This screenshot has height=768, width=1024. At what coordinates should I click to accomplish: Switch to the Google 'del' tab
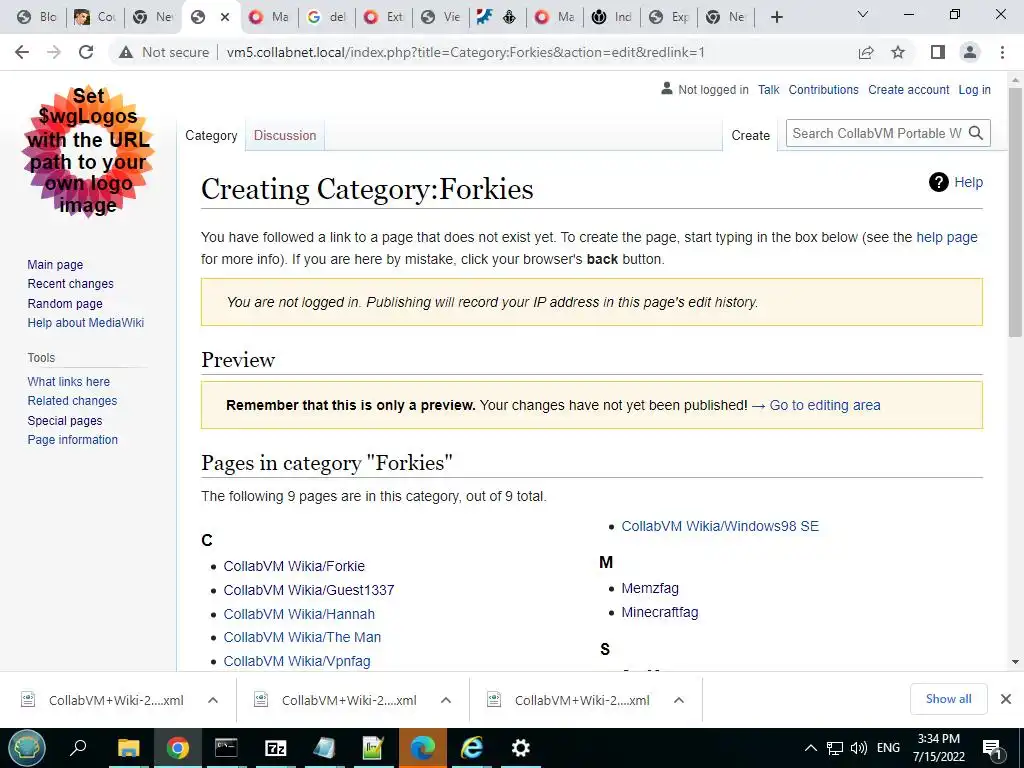pyautogui.click(x=327, y=17)
